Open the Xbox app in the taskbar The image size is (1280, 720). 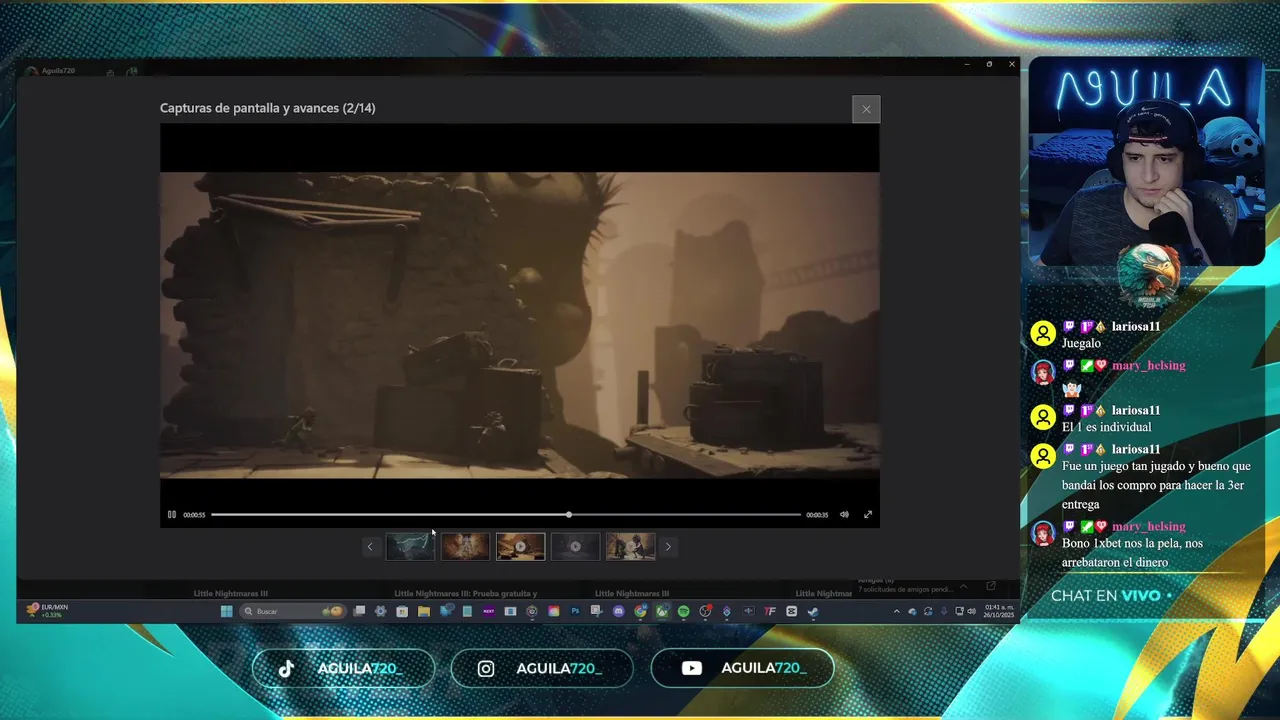662,611
